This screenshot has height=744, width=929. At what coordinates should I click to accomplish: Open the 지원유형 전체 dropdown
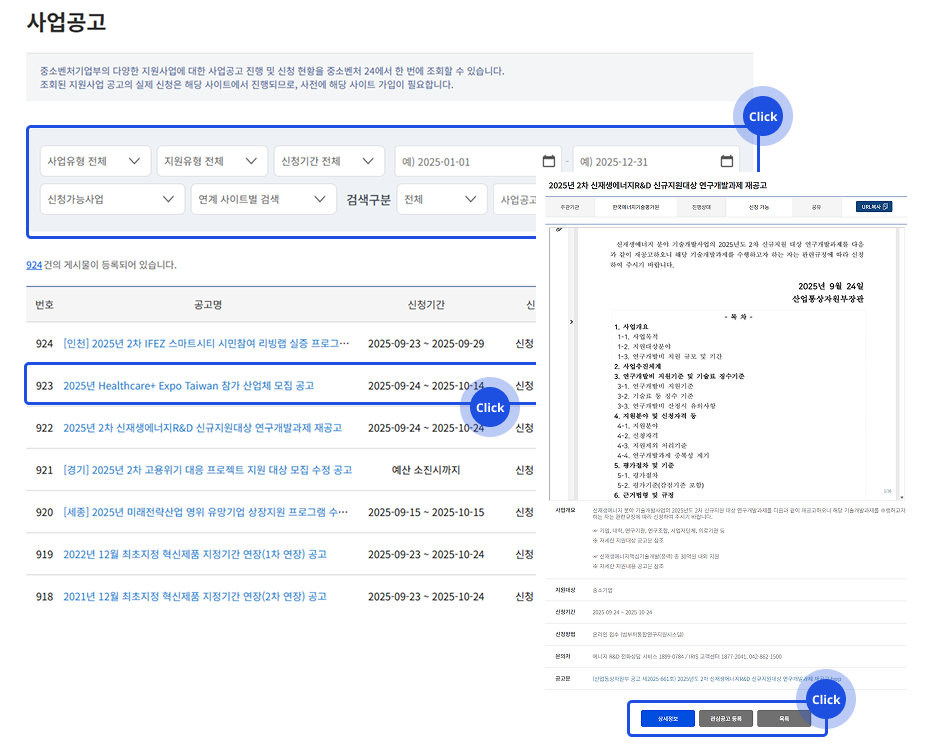tap(212, 161)
